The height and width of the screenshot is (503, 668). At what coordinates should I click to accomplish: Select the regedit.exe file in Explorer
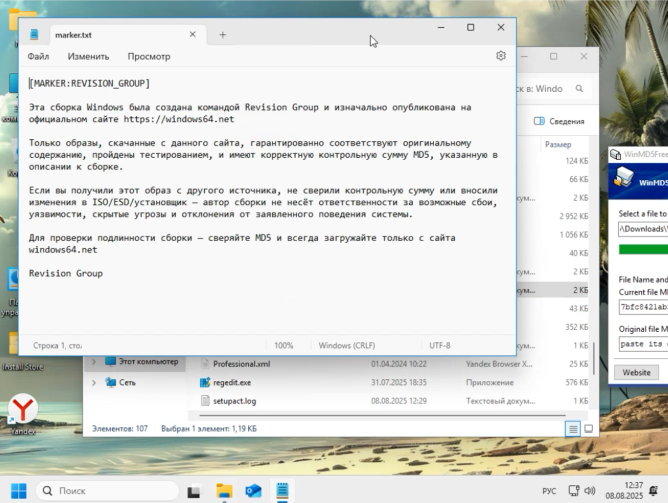tap(232, 382)
